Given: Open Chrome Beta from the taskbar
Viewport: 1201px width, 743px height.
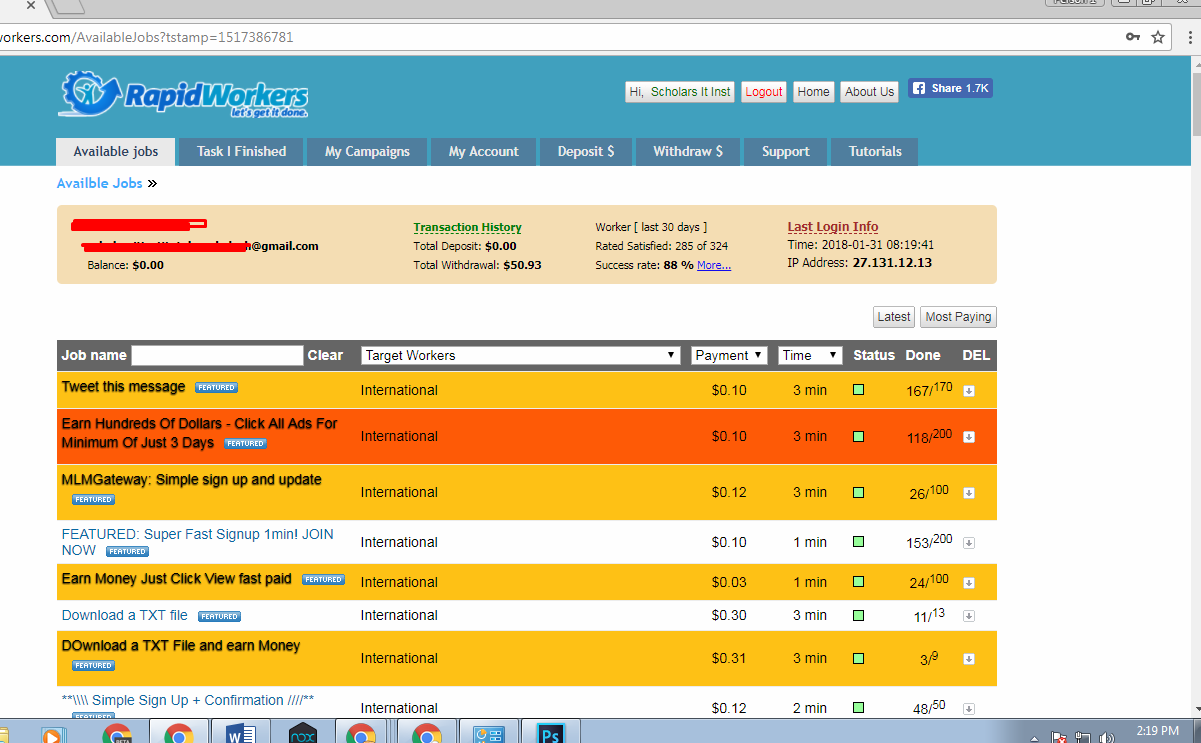Looking at the screenshot, I should pos(117,735).
